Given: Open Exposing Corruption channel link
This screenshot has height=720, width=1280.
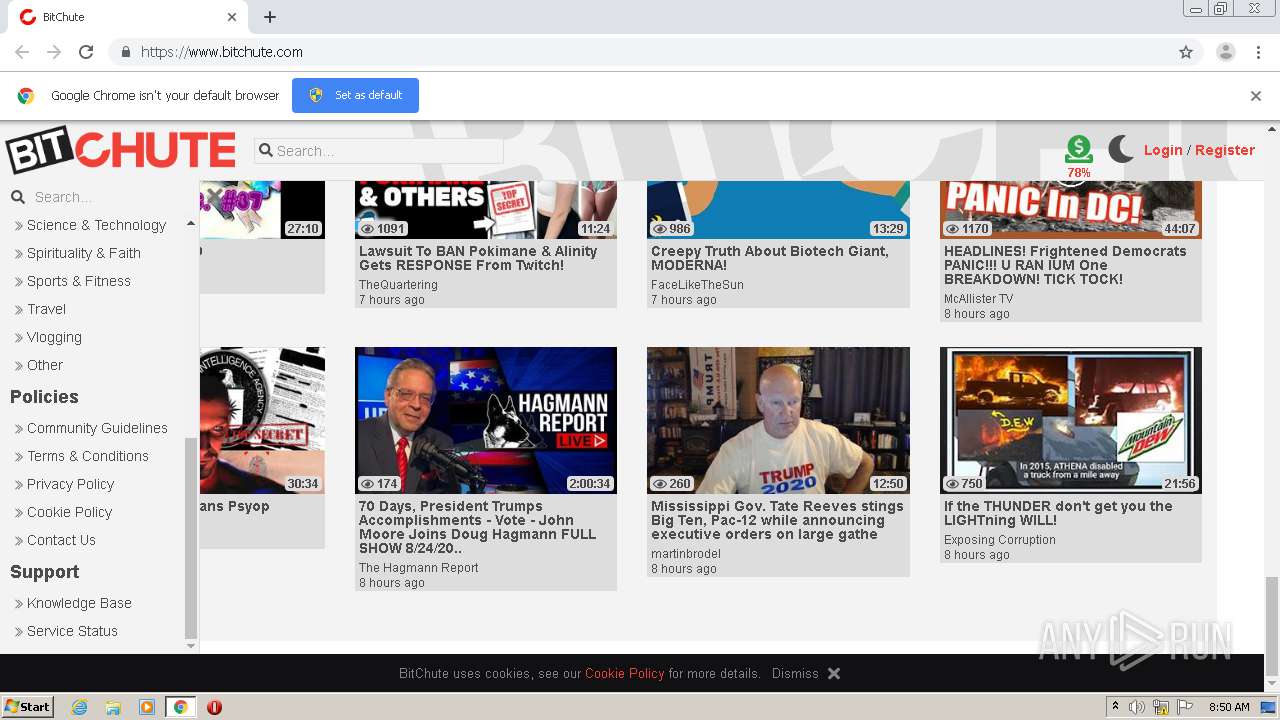Looking at the screenshot, I should (x=1000, y=540).
